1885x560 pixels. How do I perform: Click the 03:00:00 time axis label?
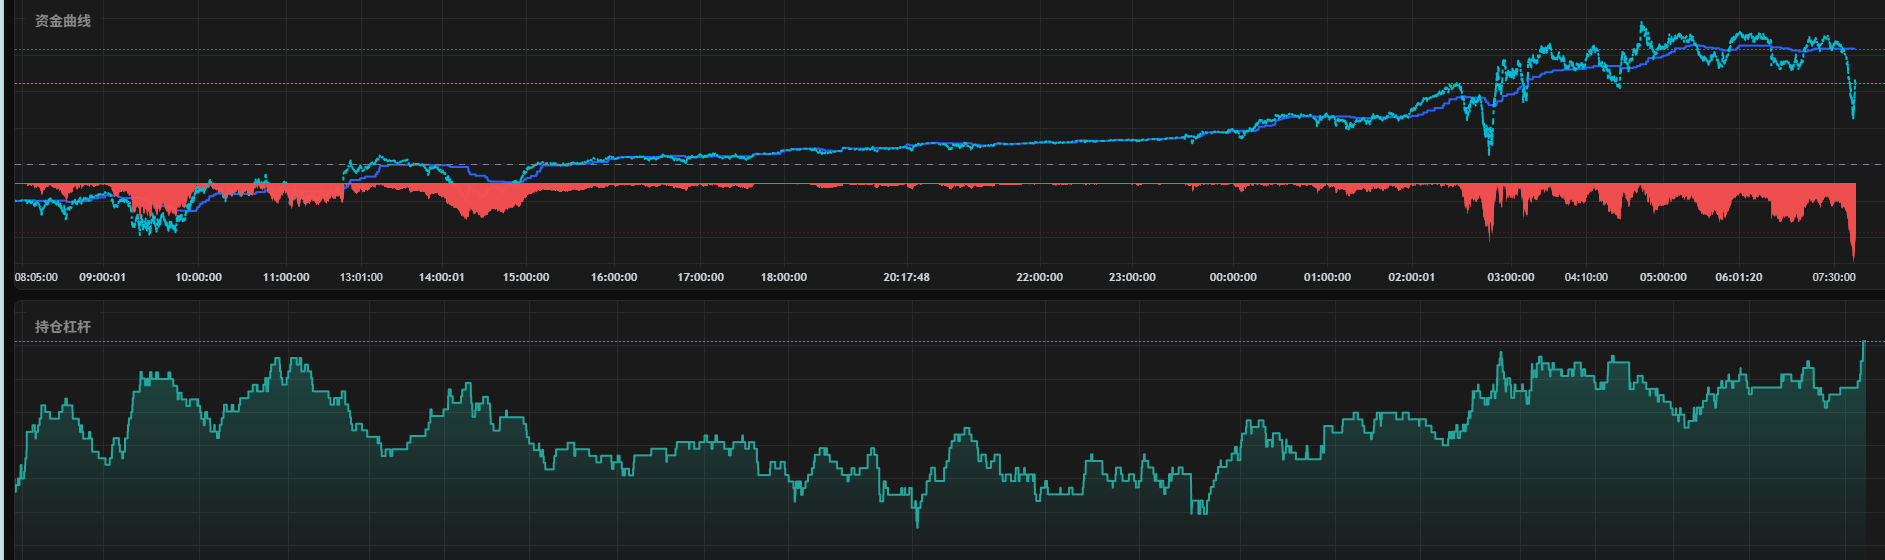tap(1511, 277)
